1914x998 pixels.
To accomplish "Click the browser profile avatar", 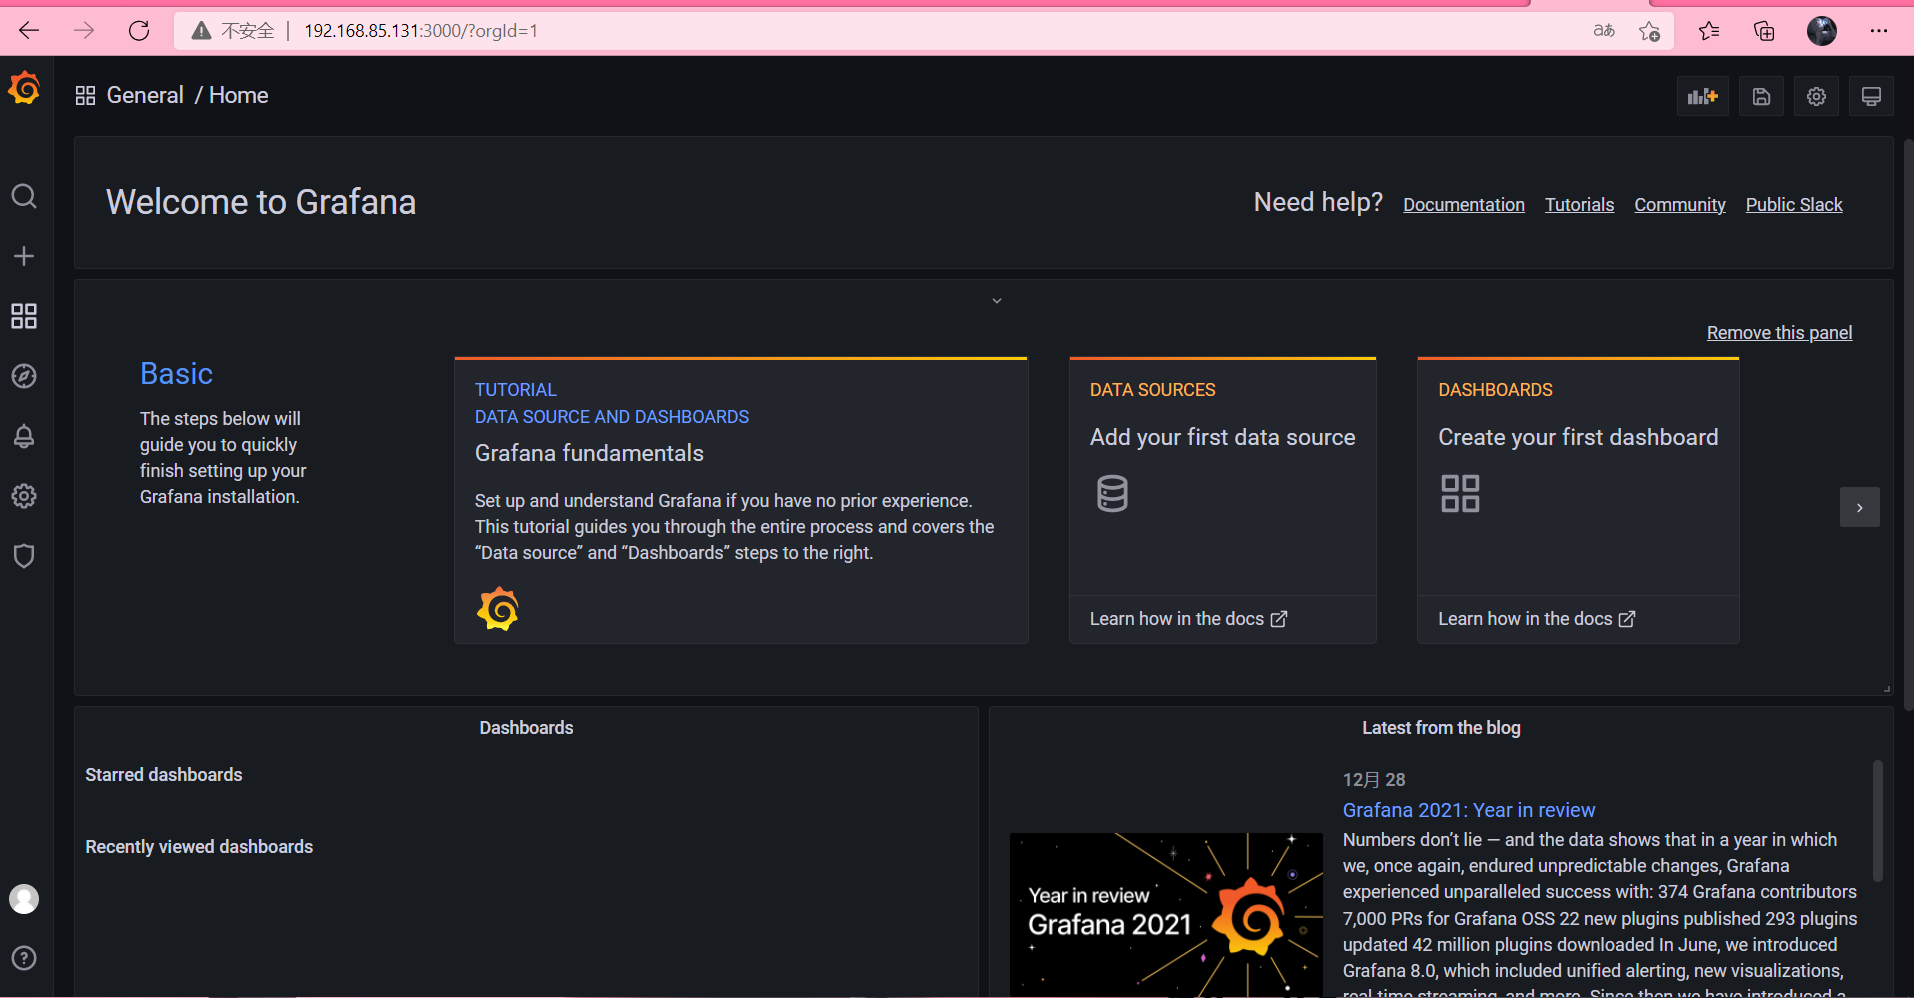I will tap(1822, 31).
